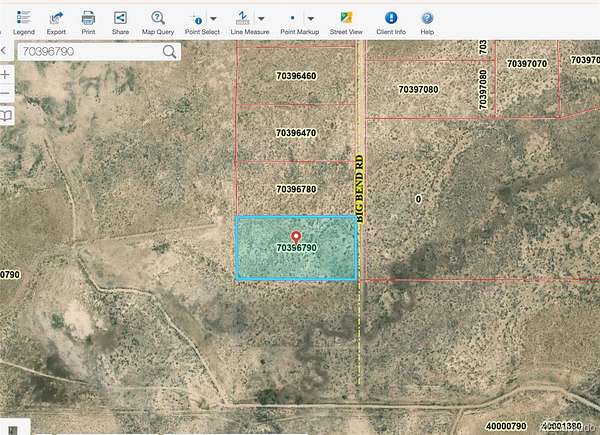
Task: Select parcel 70396780 on the map
Action: point(296,189)
